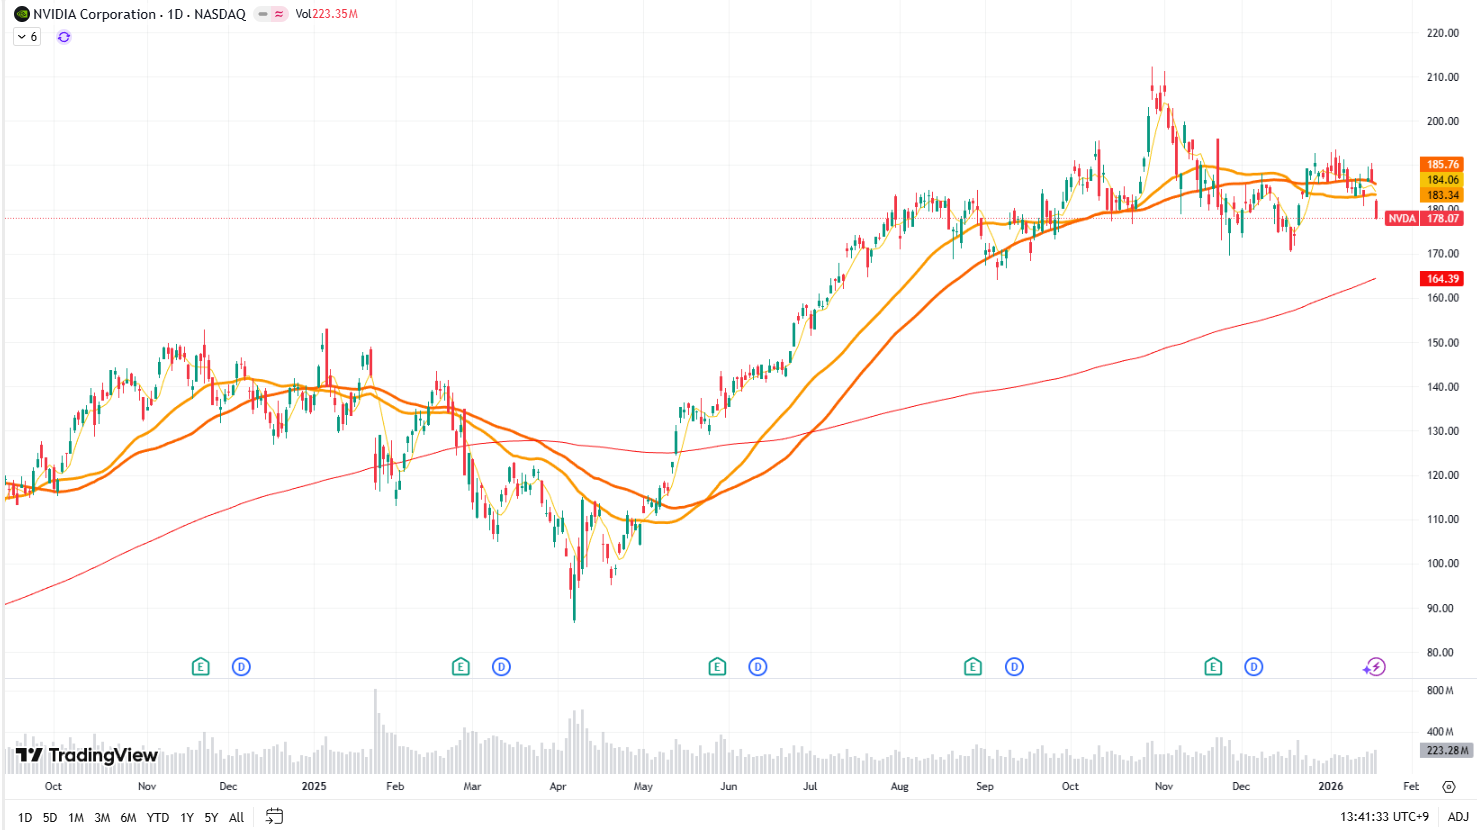Screen dimensions: 1477x830
Task: Open the 13:41:33 UTC+9 timezone menu
Action: click(x=1384, y=817)
